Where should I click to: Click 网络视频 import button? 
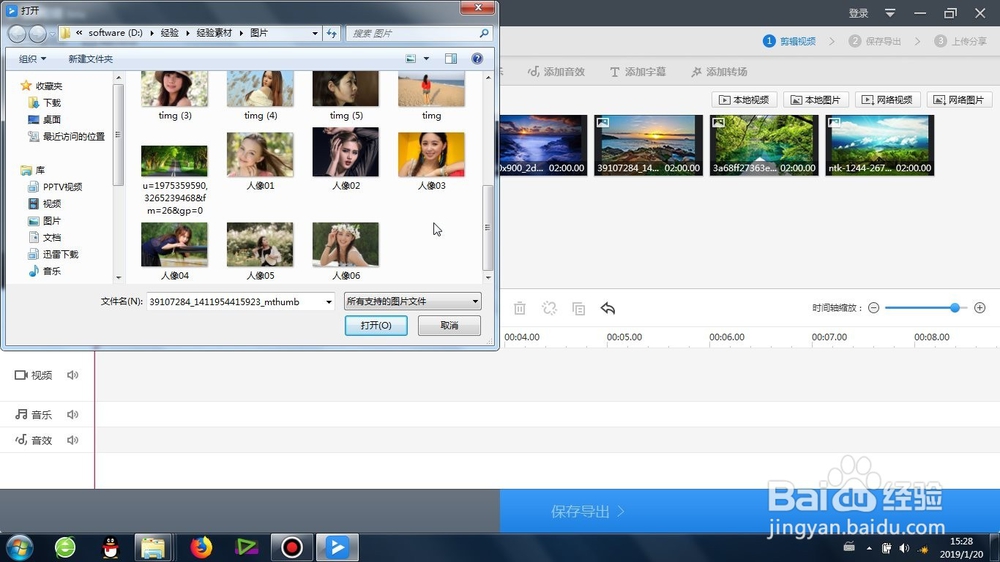click(887, 100)
